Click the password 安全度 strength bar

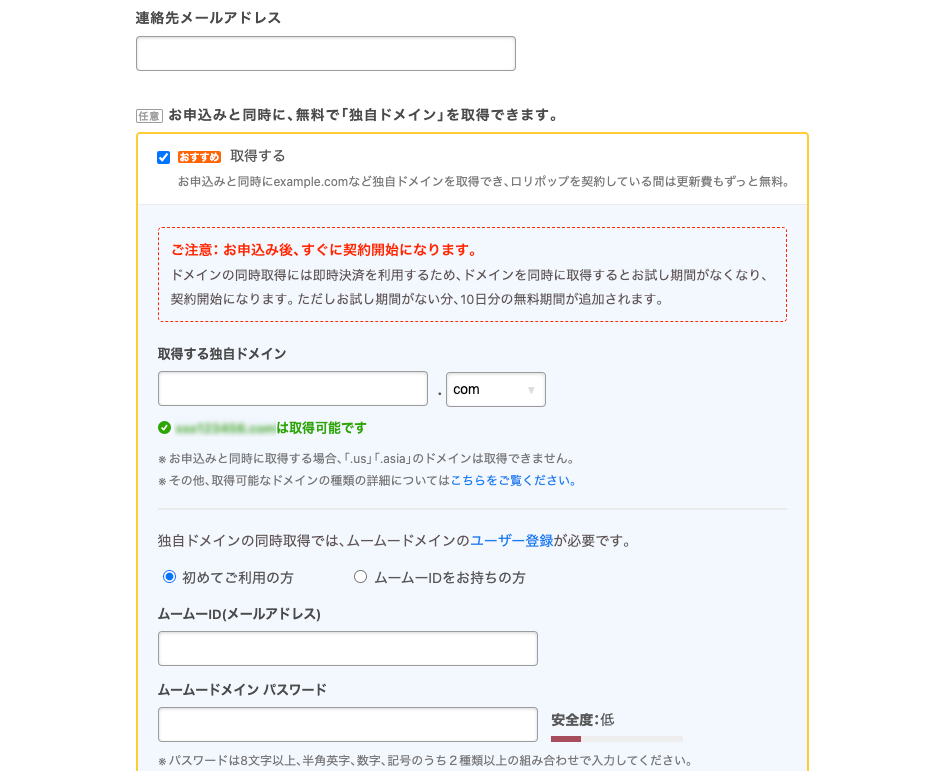tap(616, 739)
